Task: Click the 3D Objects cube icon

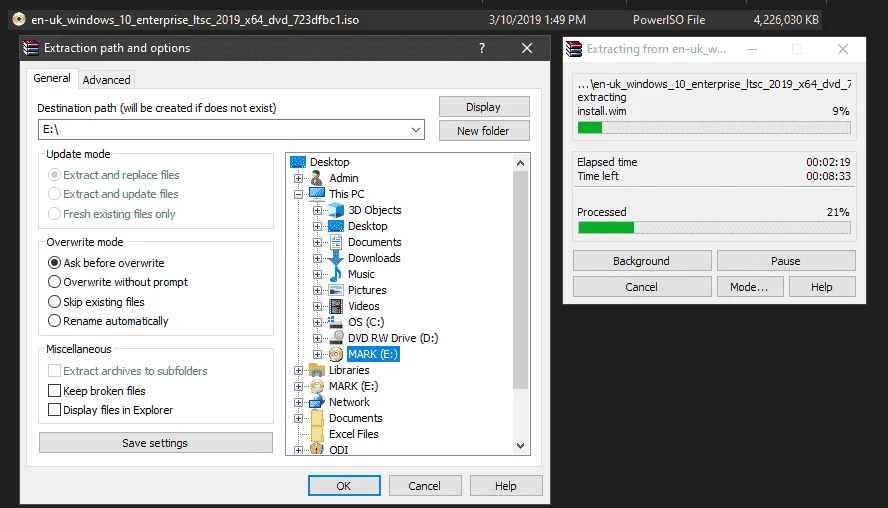Action: (x=336, y=210)
